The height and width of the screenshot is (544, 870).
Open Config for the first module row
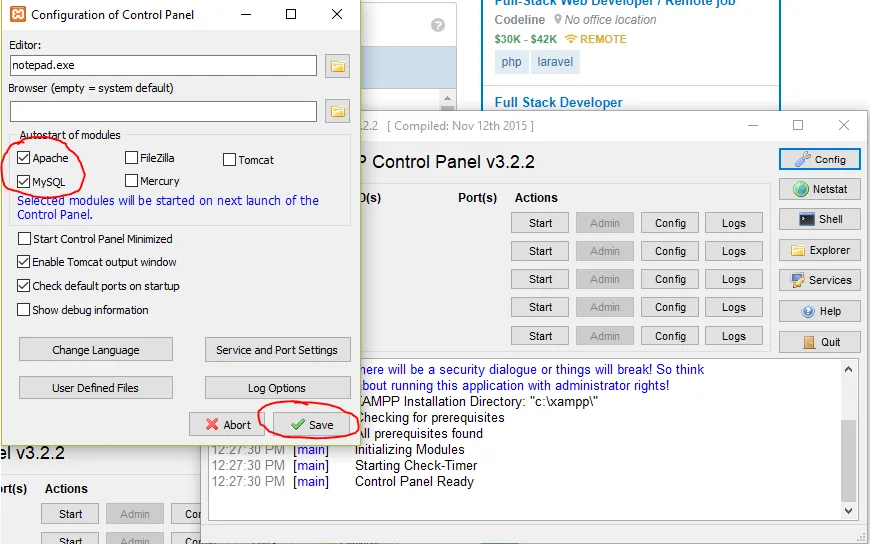point(670,223)
